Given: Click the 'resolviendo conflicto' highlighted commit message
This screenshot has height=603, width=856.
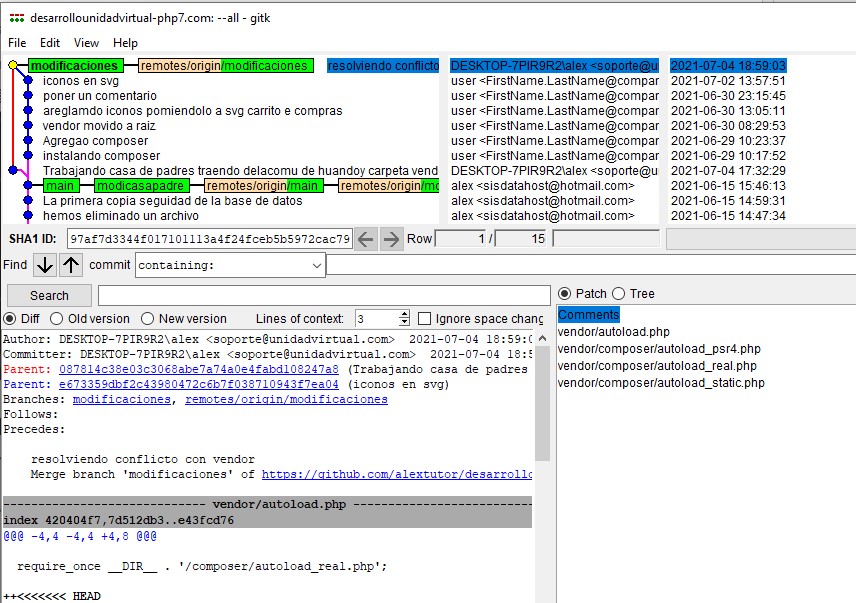Looking at the screenshot, I should pos(383,65).
